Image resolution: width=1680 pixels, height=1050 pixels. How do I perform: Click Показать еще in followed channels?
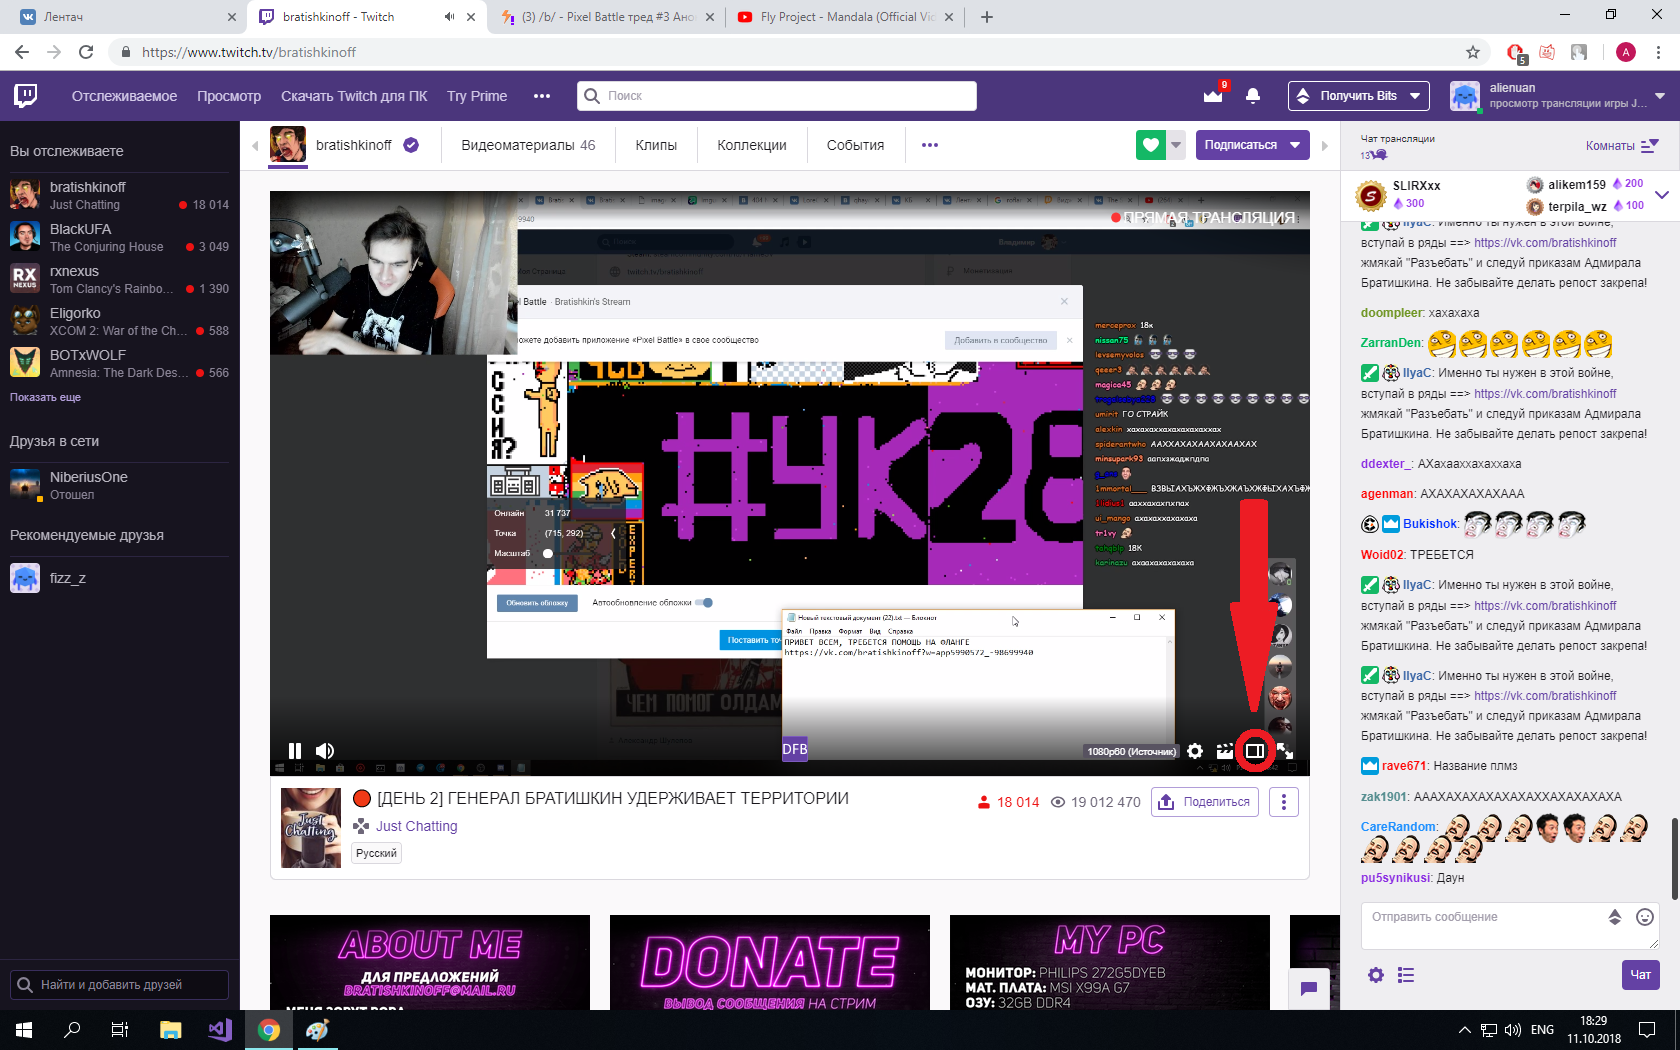pyautogui.click(x=45, y=397)
